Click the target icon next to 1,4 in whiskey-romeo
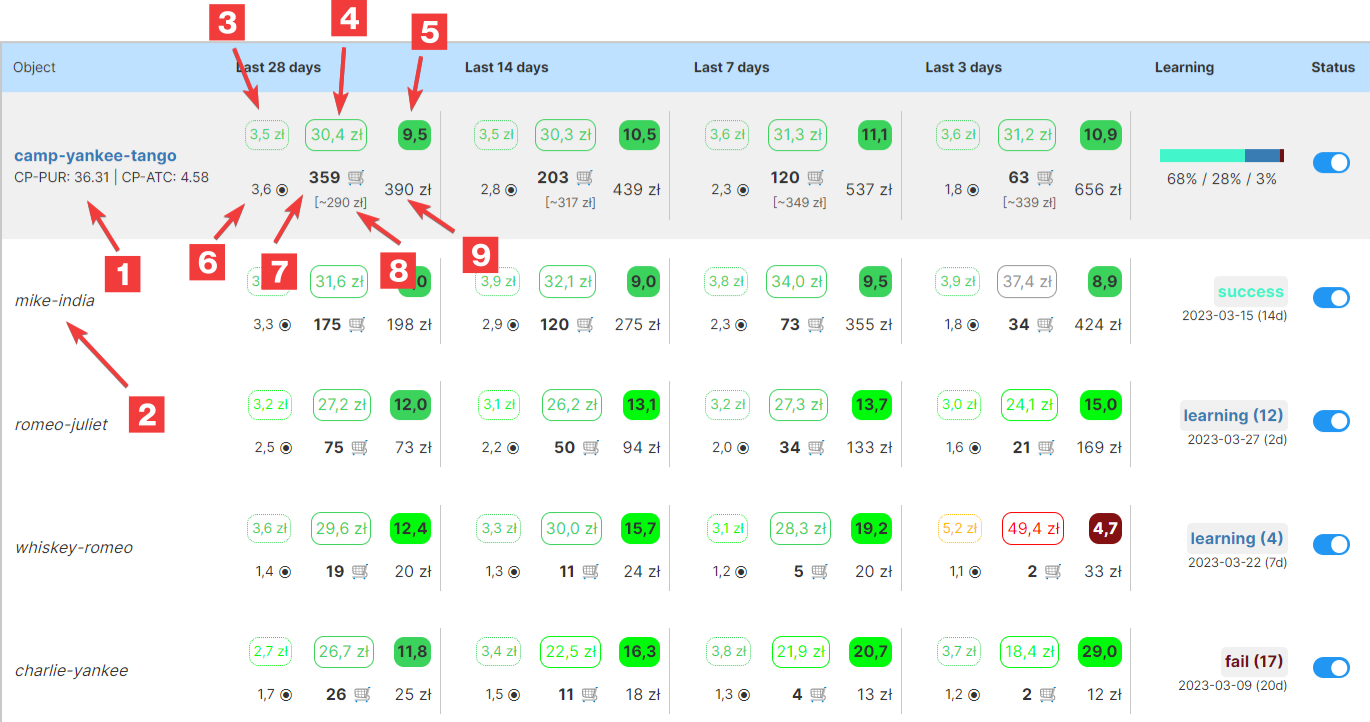The width and height of the screenshot is (1370, 722). point(285,572)
